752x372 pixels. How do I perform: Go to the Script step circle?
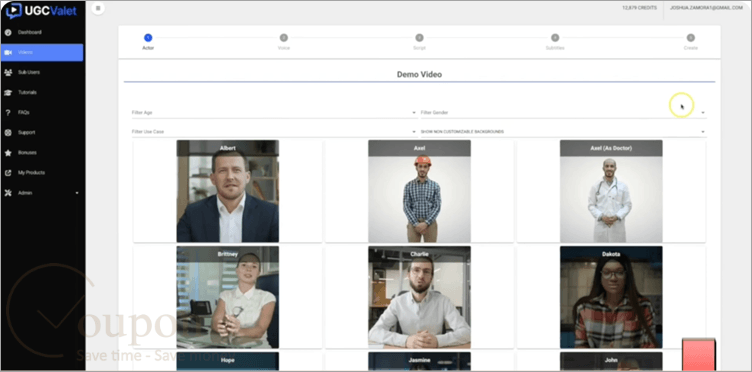419,38
